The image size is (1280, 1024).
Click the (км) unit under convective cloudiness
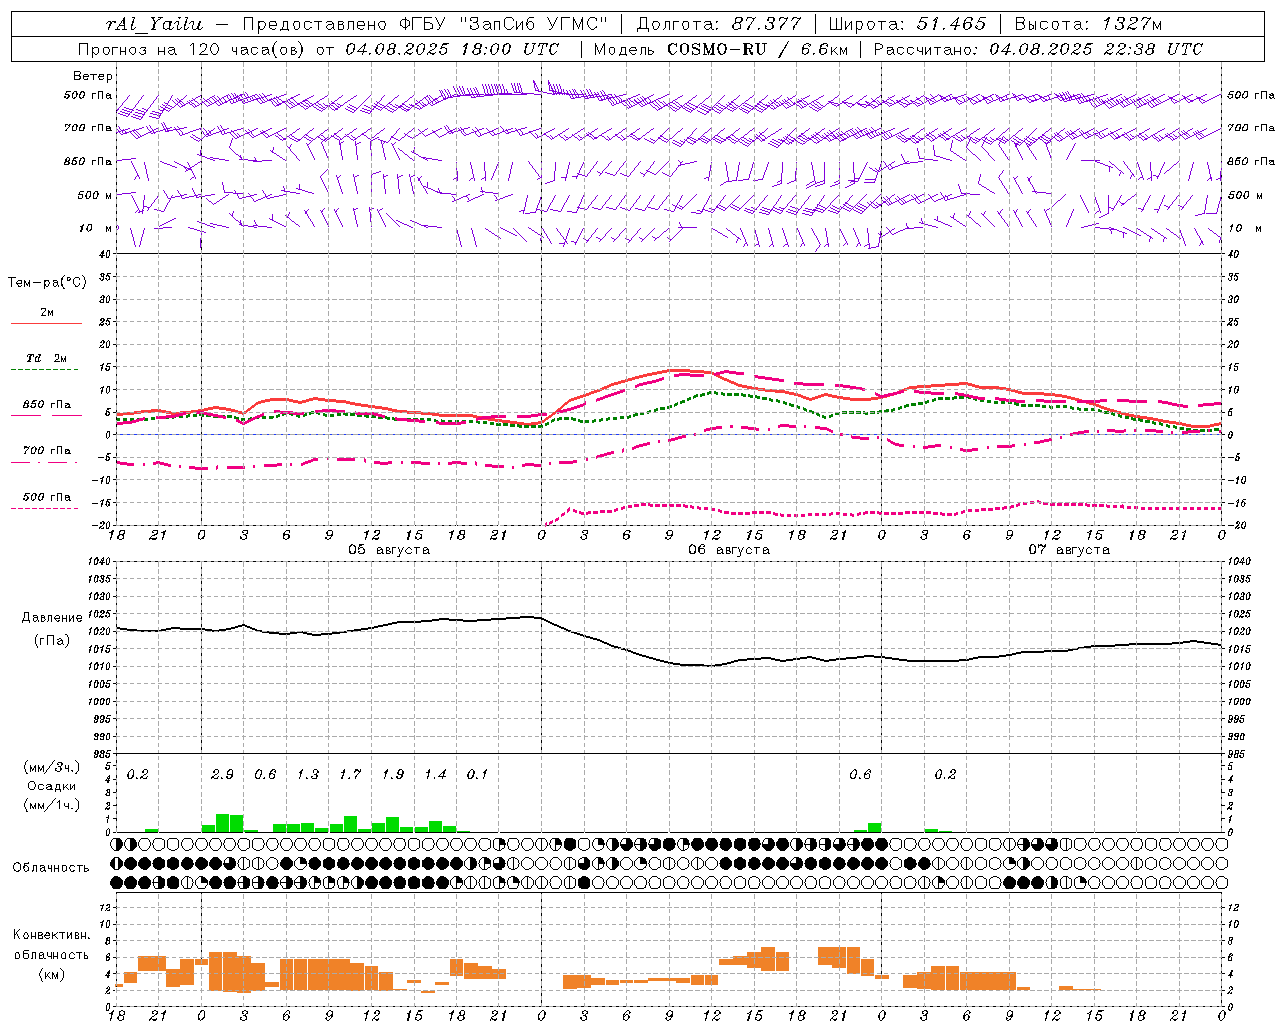point(52,974)
